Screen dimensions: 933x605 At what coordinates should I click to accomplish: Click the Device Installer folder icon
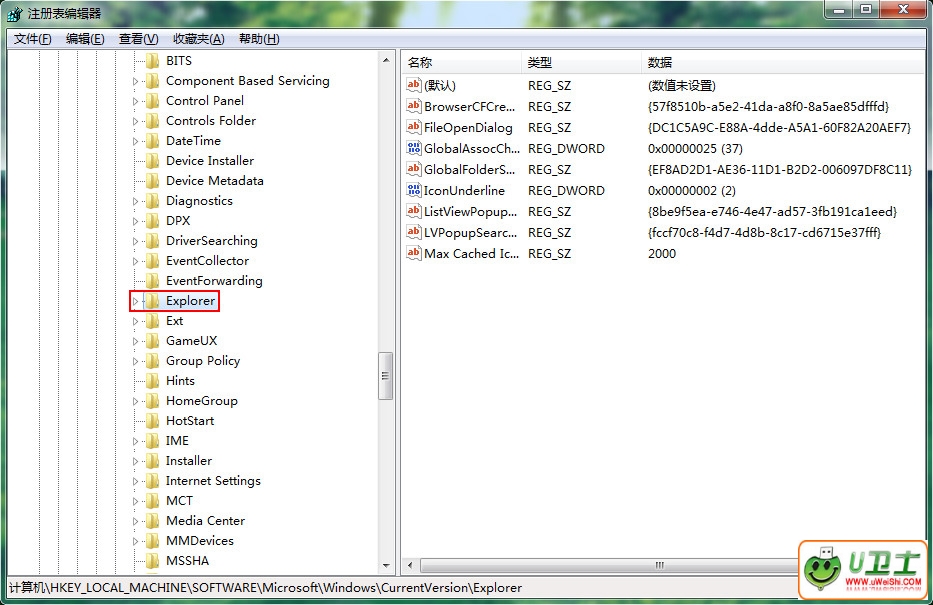153,161
